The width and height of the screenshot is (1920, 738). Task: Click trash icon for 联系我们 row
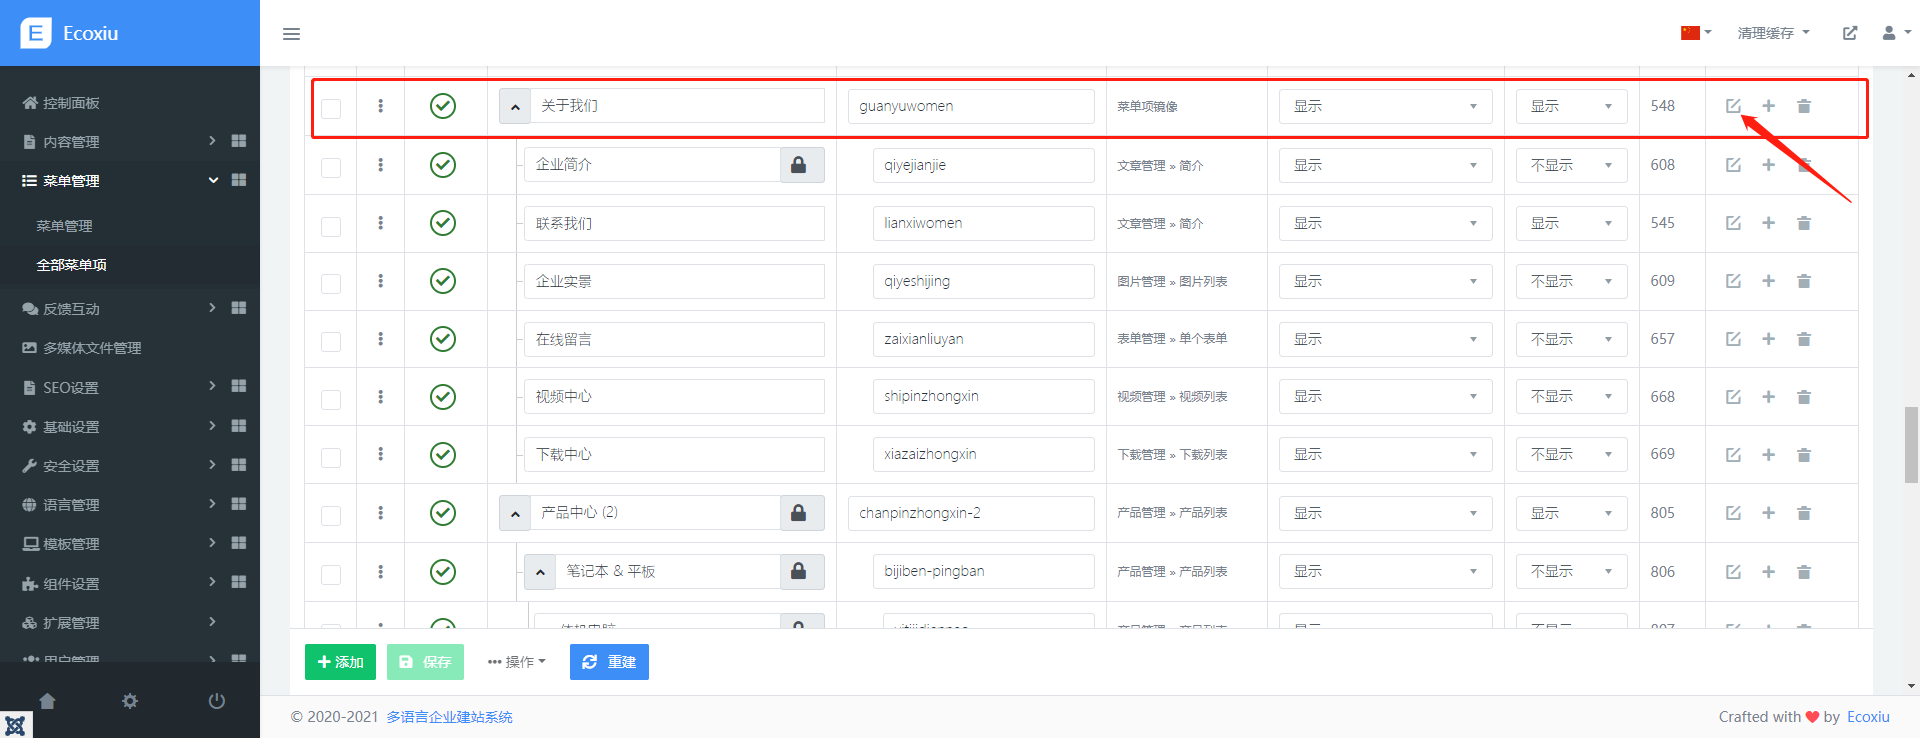tap(1804, 223)
